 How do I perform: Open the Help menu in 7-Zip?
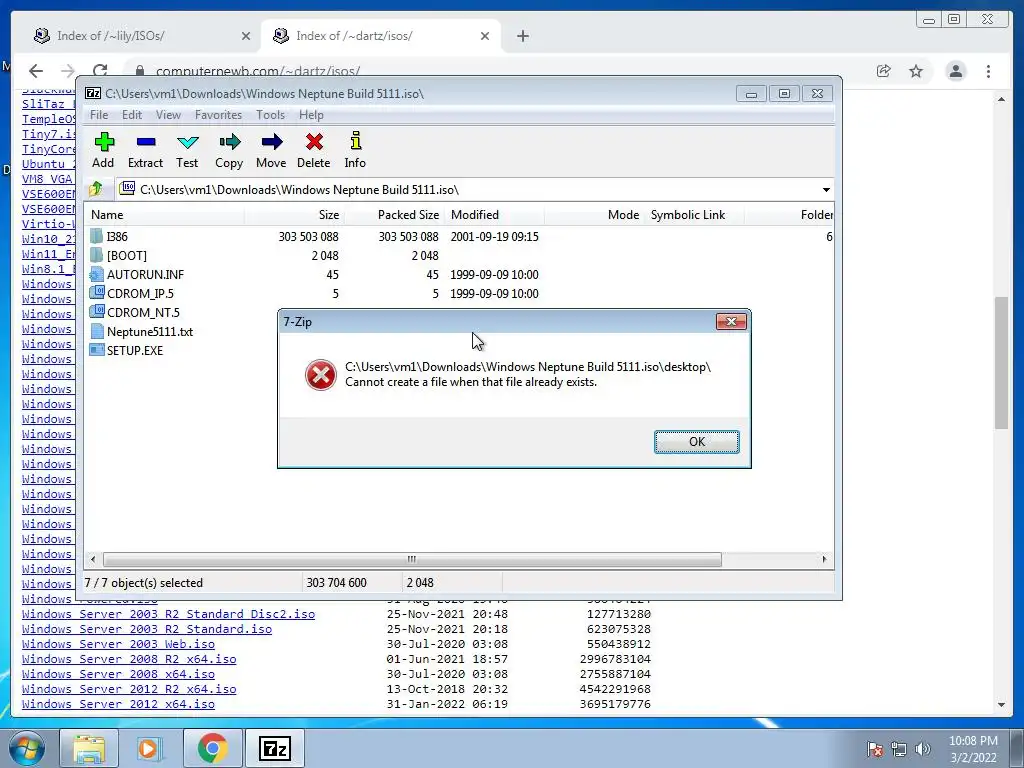pyautogui.click(x=311, y=115)
